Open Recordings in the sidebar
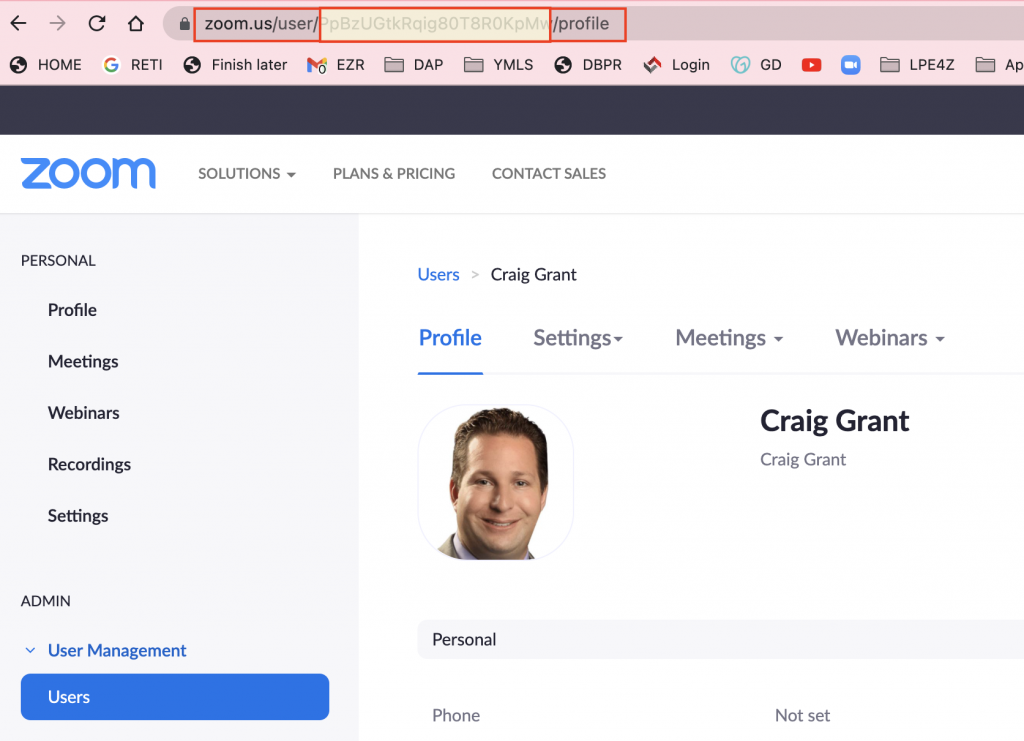This screenshot has width=1024, height=741. [89, 464]
